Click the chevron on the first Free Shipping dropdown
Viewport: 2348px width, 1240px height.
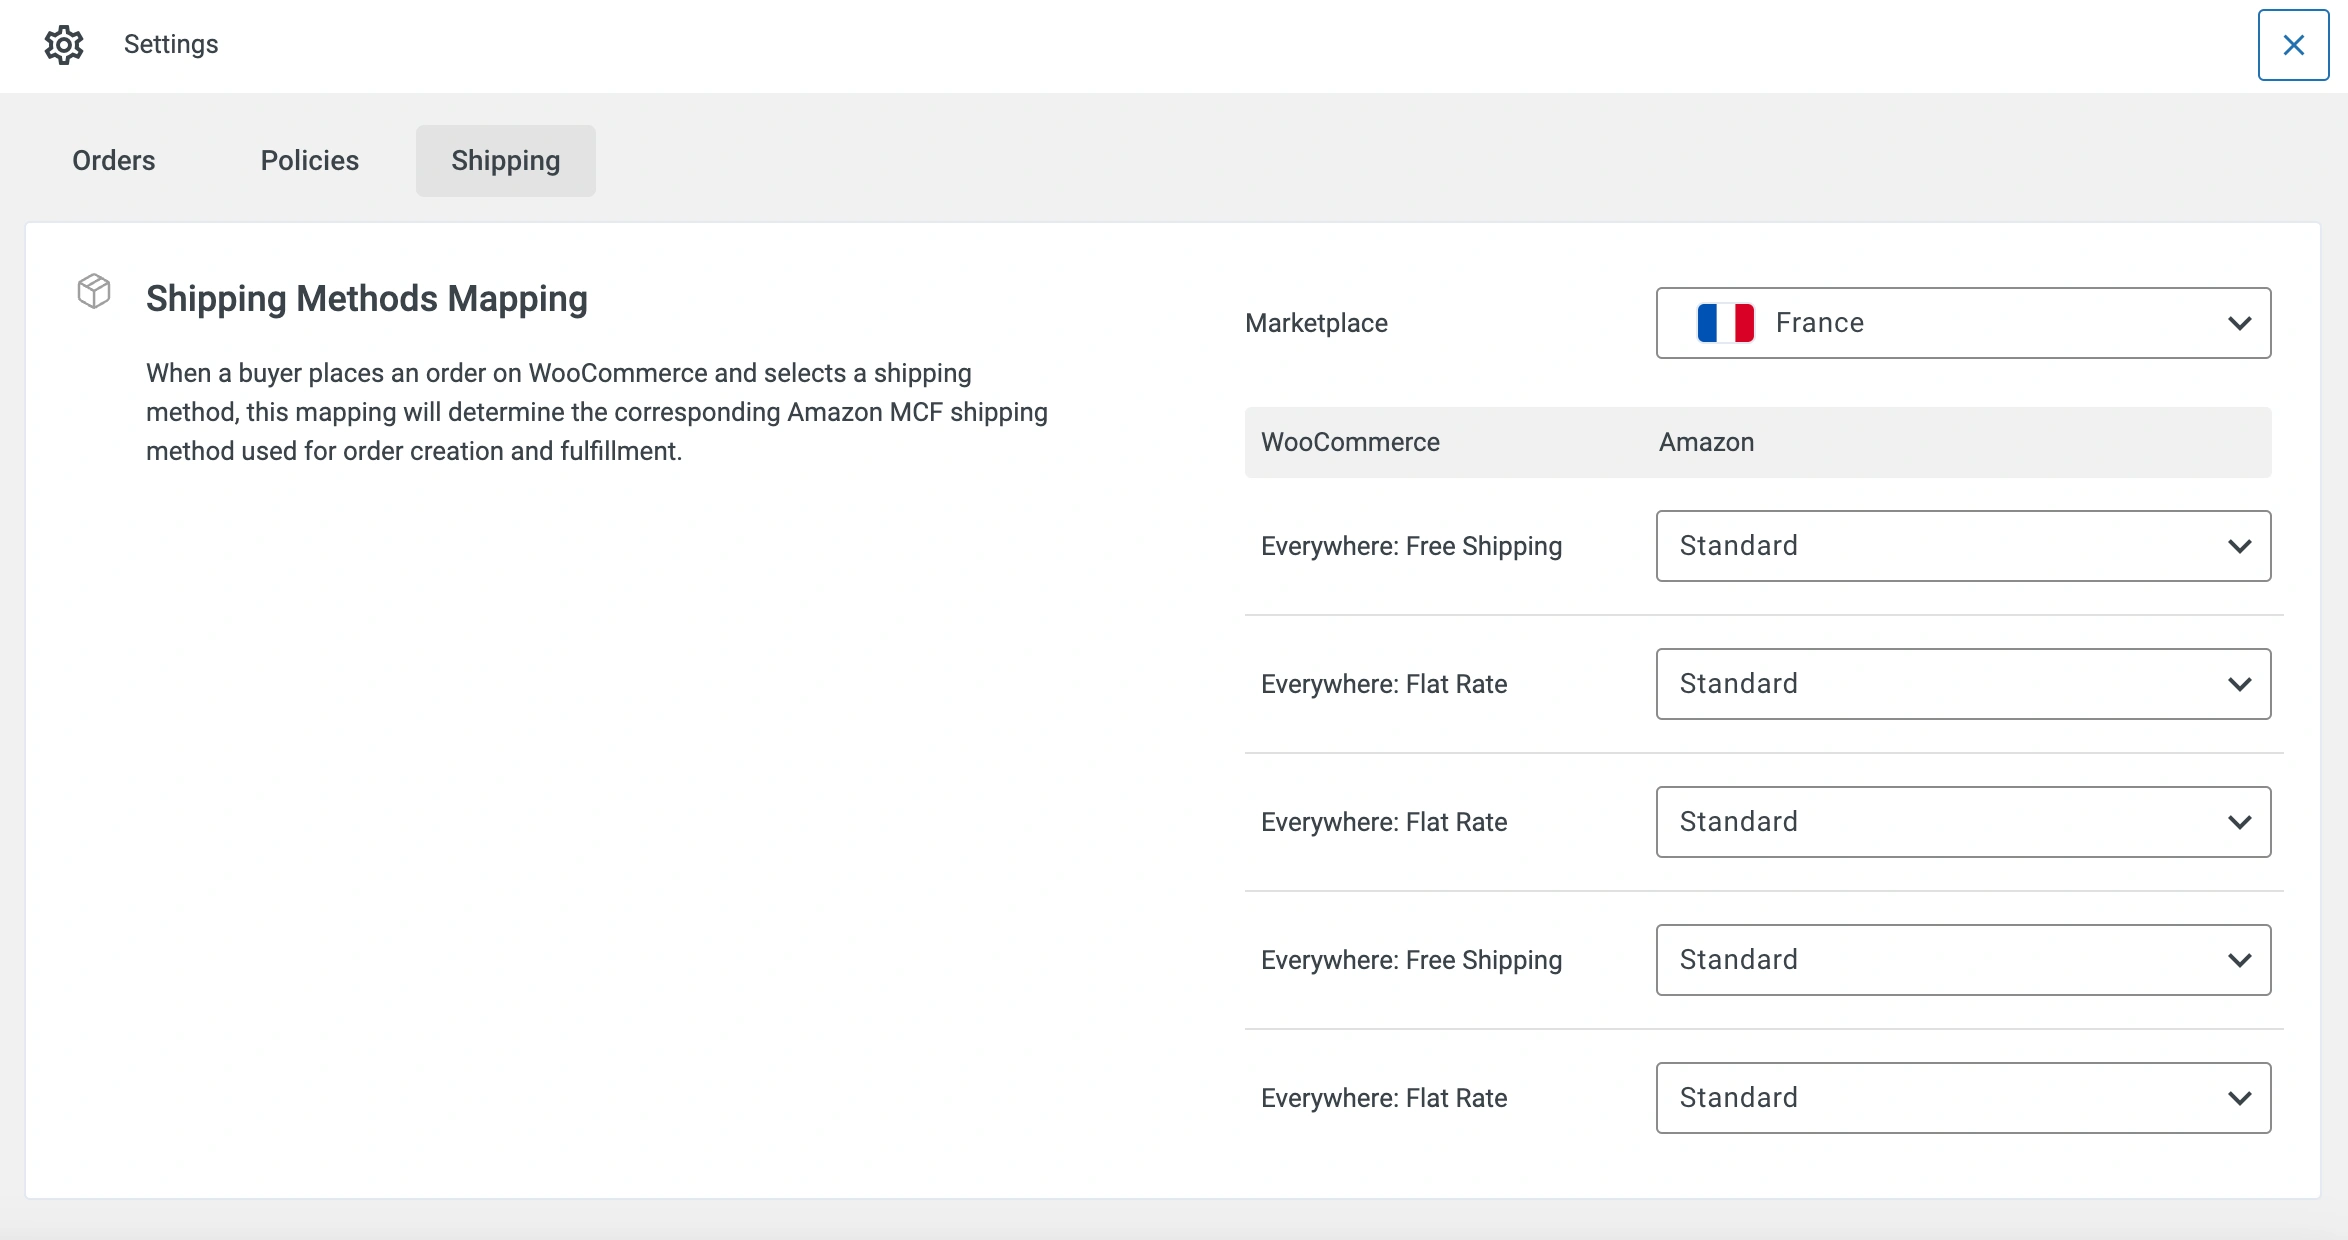[x=2240, y=546]
